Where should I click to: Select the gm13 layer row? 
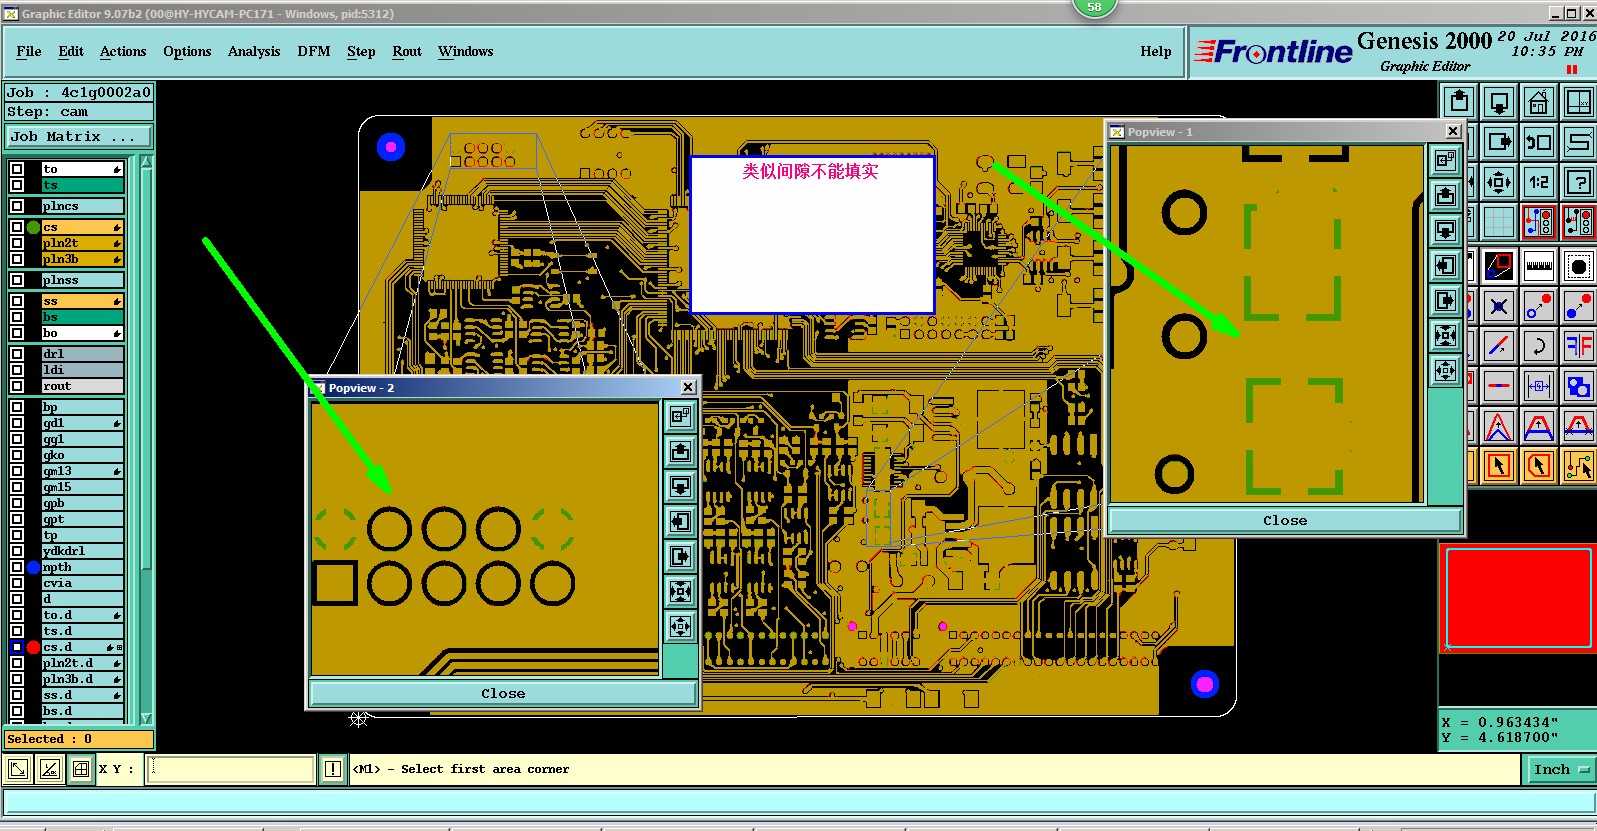pos(82,471)
